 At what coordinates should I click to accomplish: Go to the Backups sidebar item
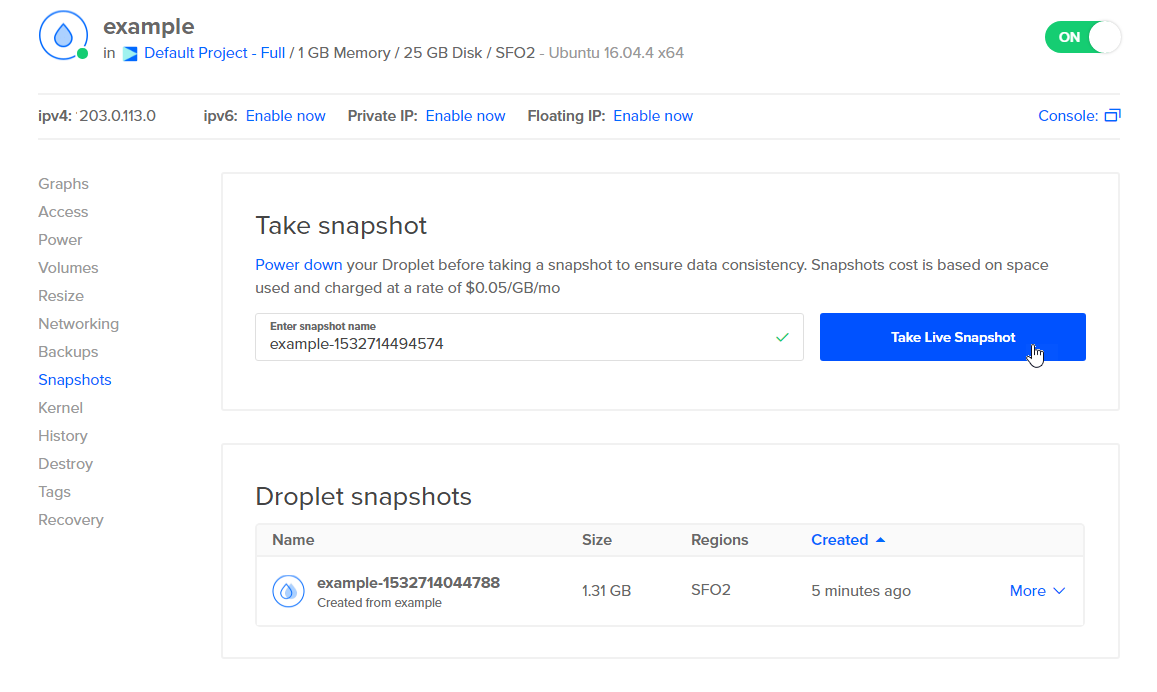[68, 352]
